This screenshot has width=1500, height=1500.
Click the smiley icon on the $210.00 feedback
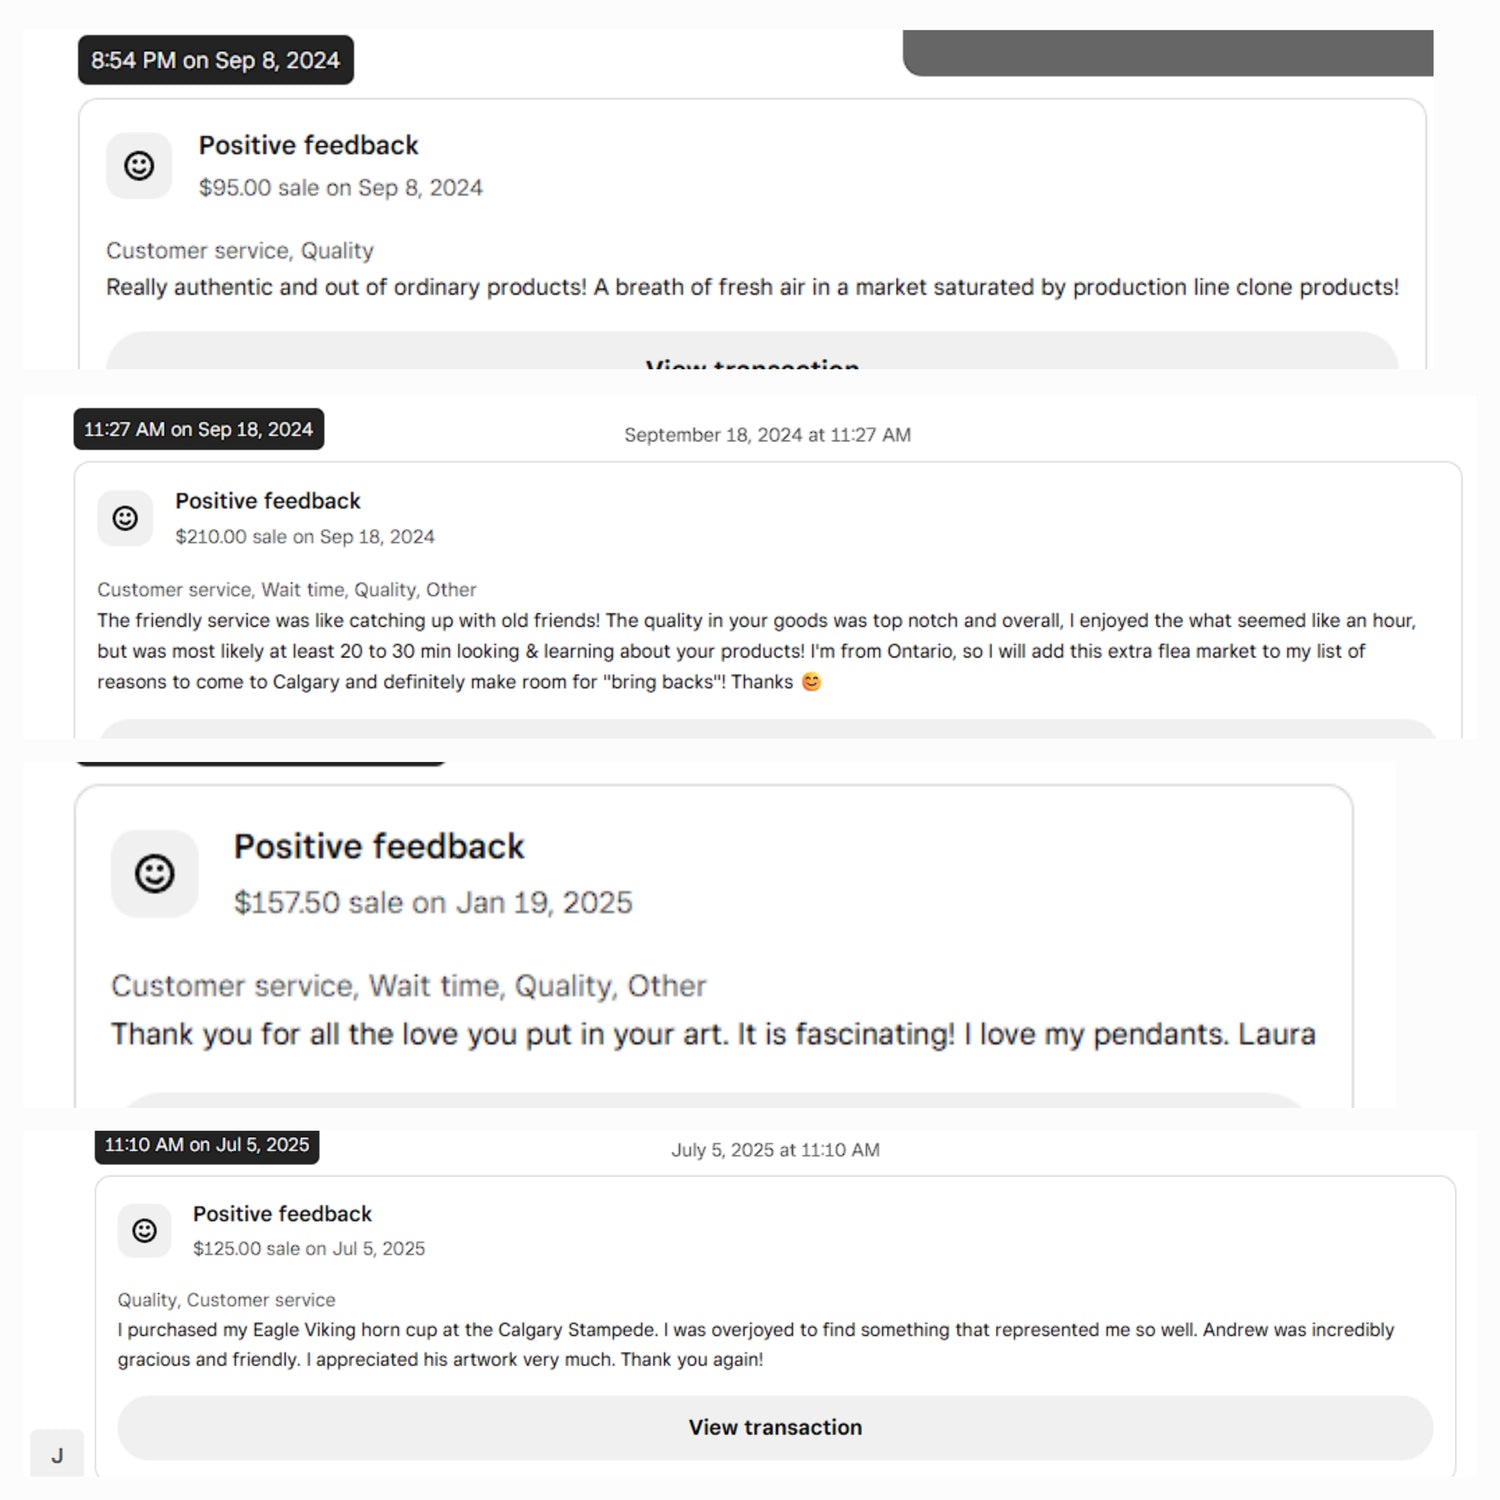[125, 518]
